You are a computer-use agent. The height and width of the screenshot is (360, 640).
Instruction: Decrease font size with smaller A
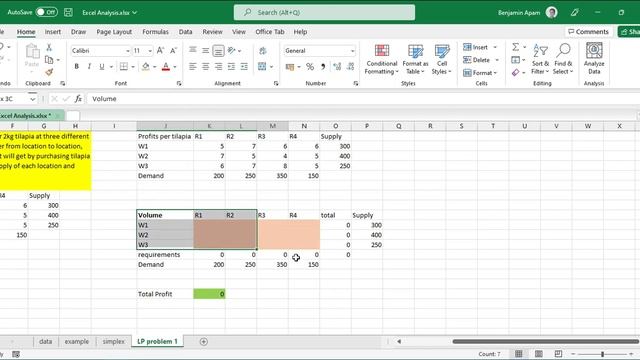(x=173, y=50)
